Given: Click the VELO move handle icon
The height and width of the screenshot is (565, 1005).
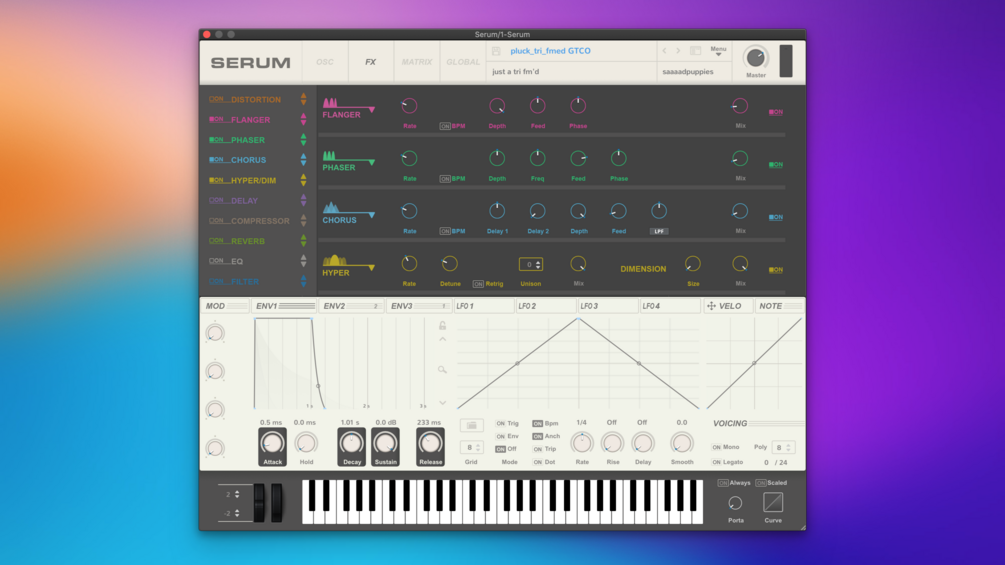Looking at the screenshot, I should [x=711, y=306].
